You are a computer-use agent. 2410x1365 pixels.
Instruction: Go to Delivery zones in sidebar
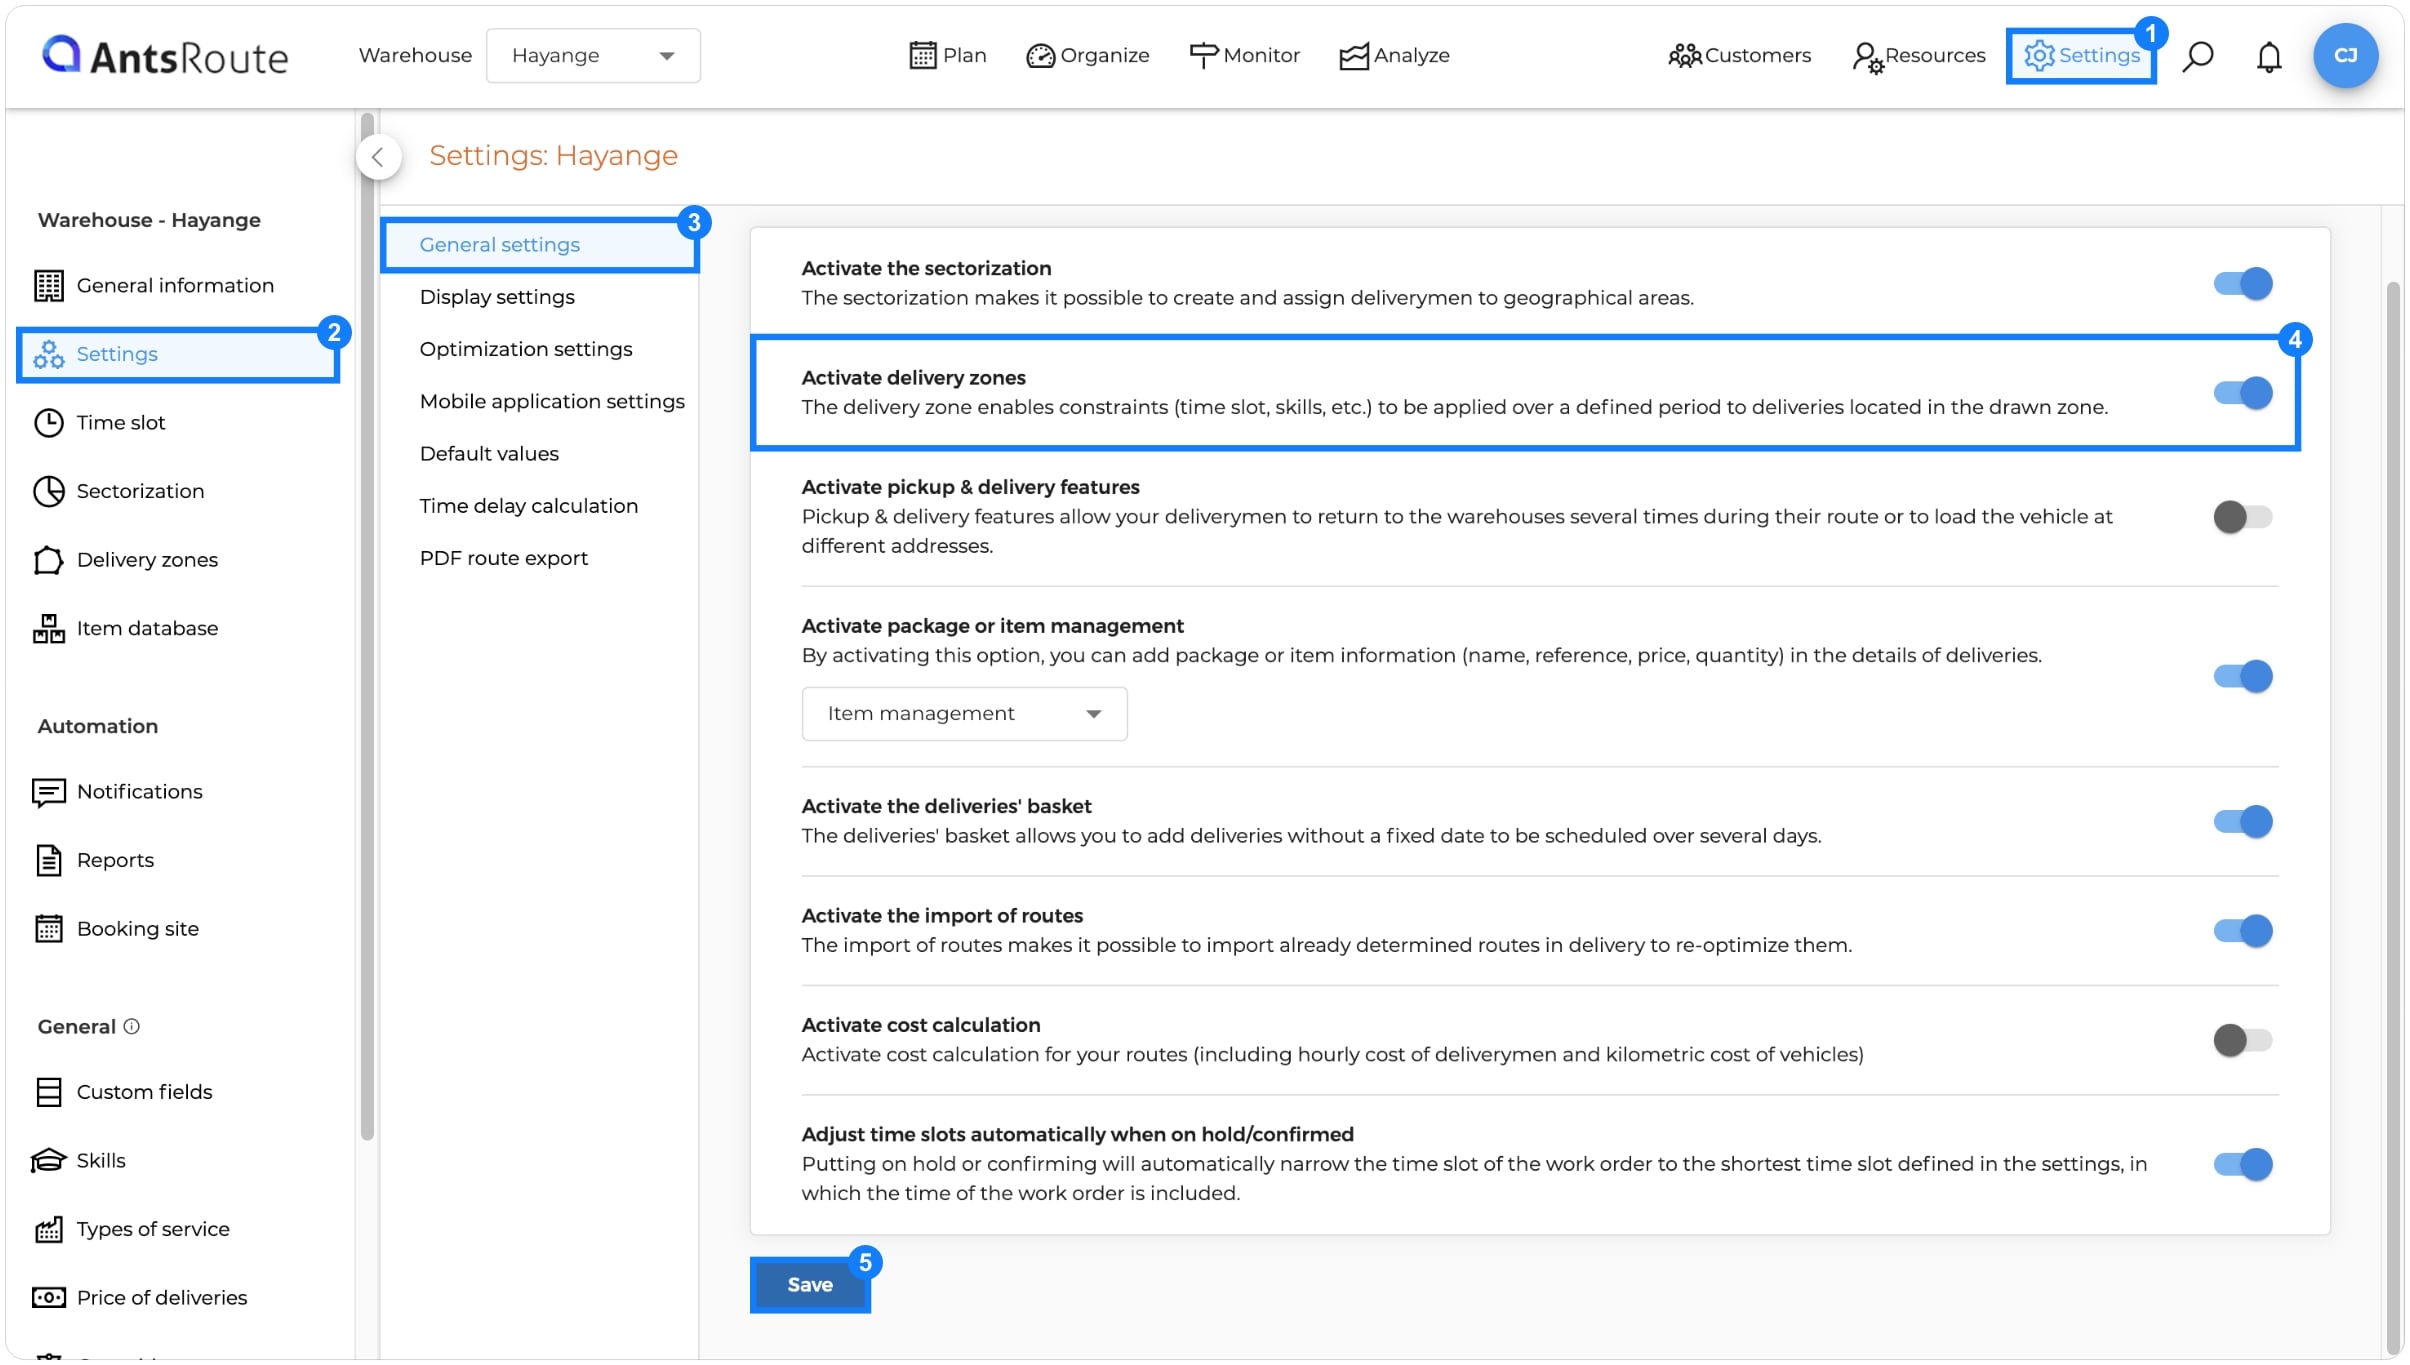[x=147, y=560]
